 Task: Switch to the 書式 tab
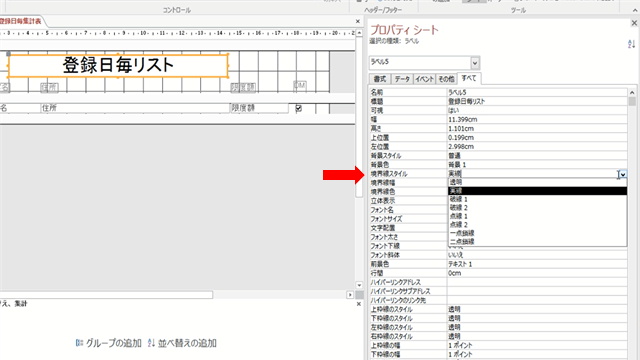pos(380,79)
